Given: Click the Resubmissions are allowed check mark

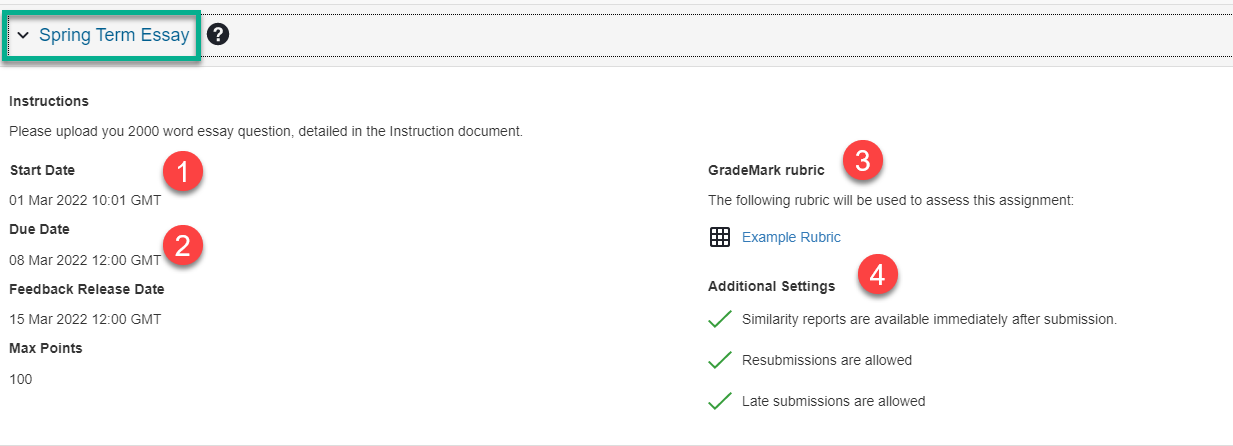Looking at the screenshot, I should point(720,360).
